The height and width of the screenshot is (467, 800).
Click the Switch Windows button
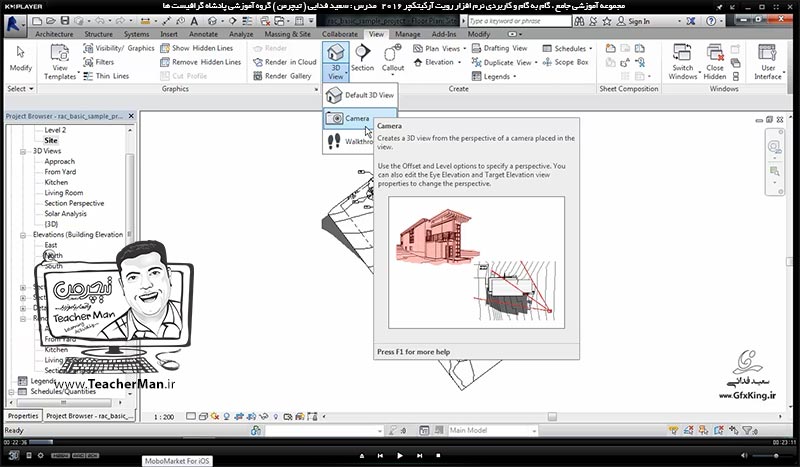(683, 62)
